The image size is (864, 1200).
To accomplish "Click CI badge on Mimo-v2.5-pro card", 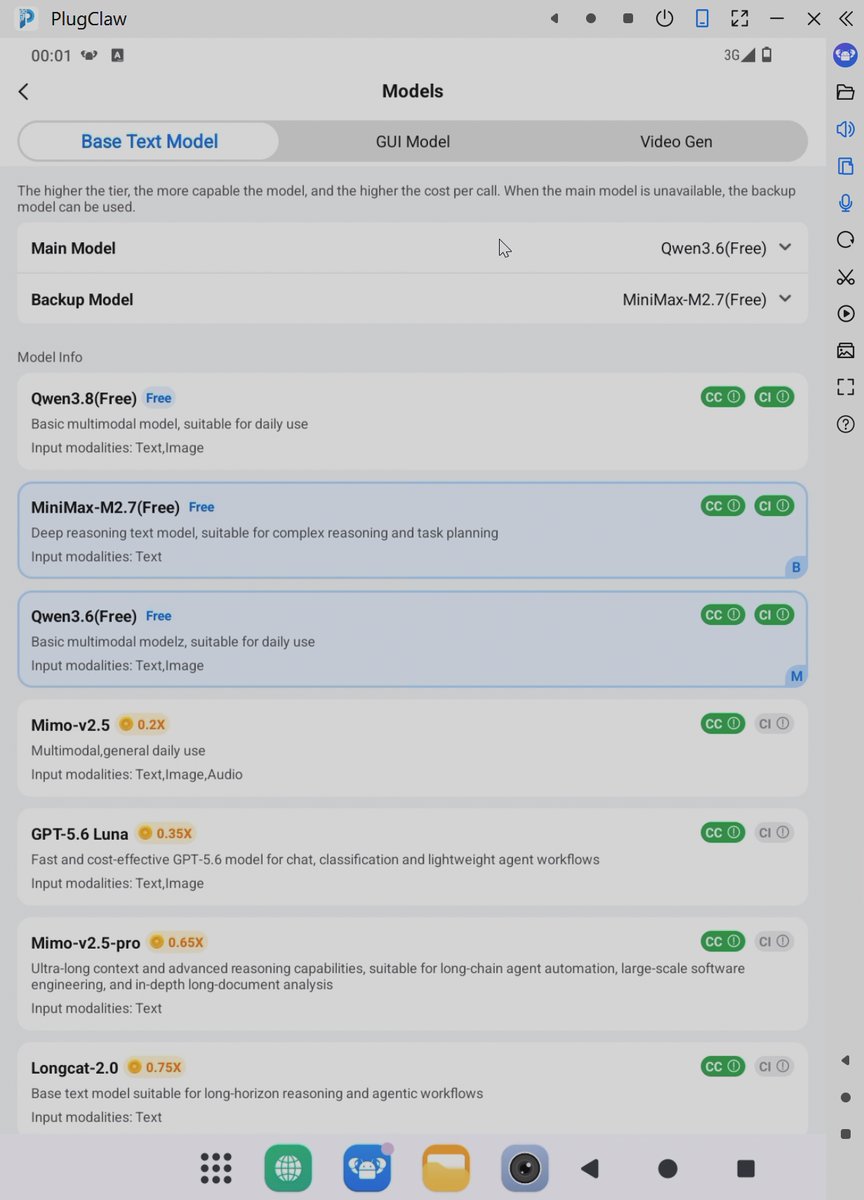I will pos(774,941).
